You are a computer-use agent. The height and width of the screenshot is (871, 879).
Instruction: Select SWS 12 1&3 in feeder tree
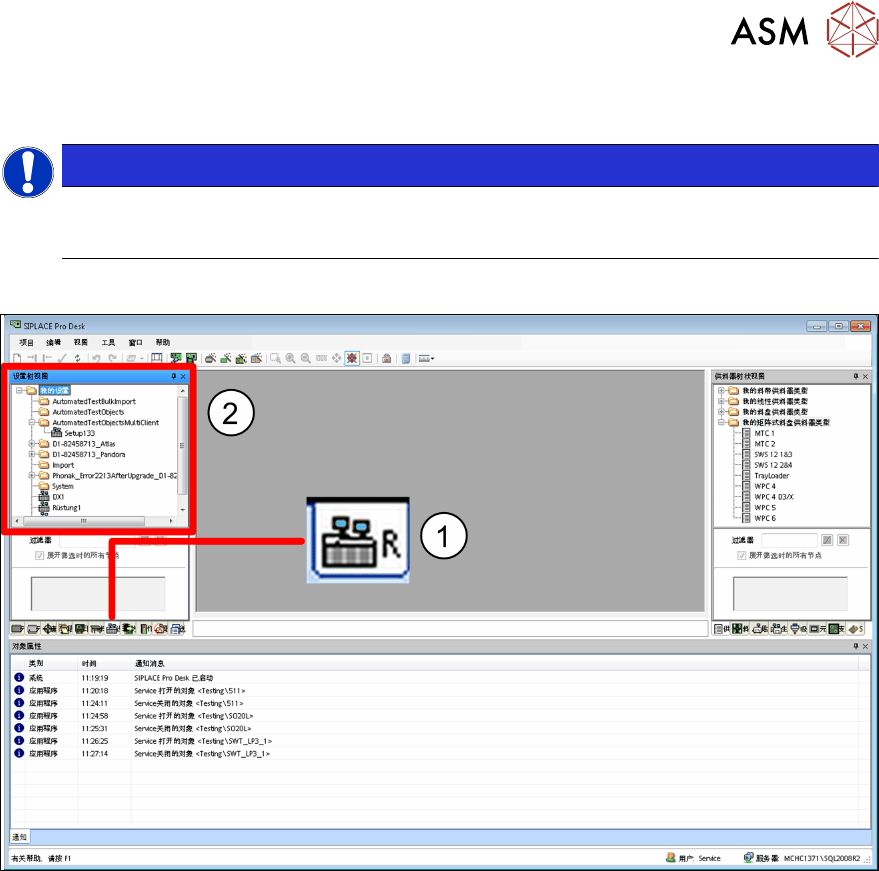tap(773, 454)
